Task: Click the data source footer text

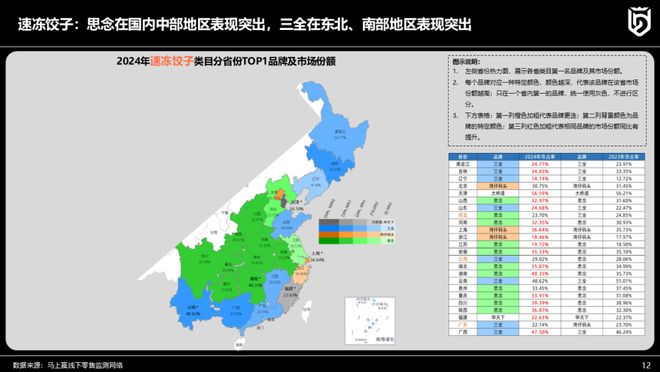Action: [68, 365]
